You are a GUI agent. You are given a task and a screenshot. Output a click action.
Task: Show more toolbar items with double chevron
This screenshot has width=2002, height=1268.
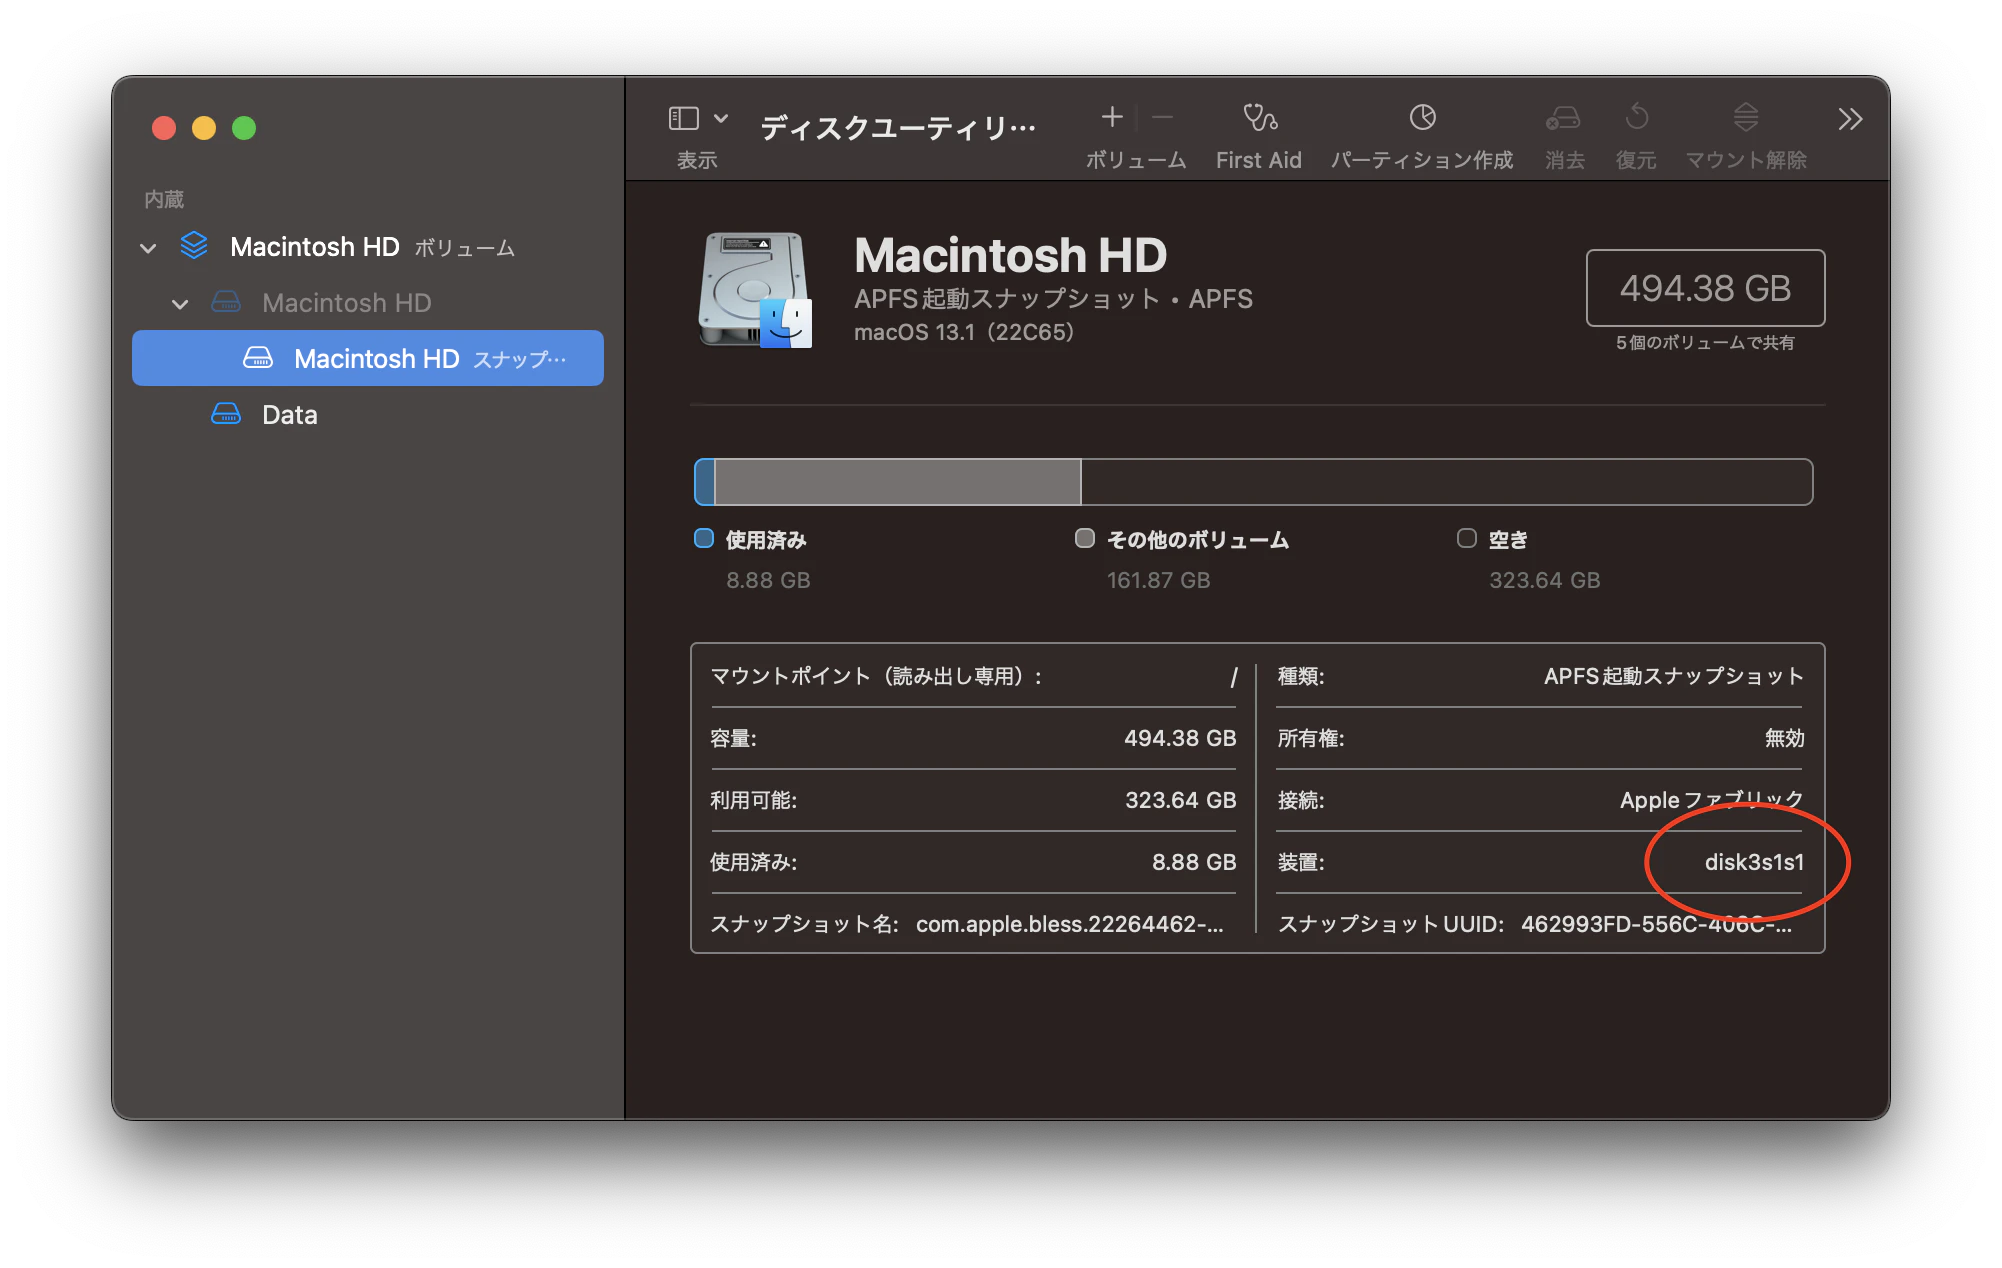[1850, 119]
